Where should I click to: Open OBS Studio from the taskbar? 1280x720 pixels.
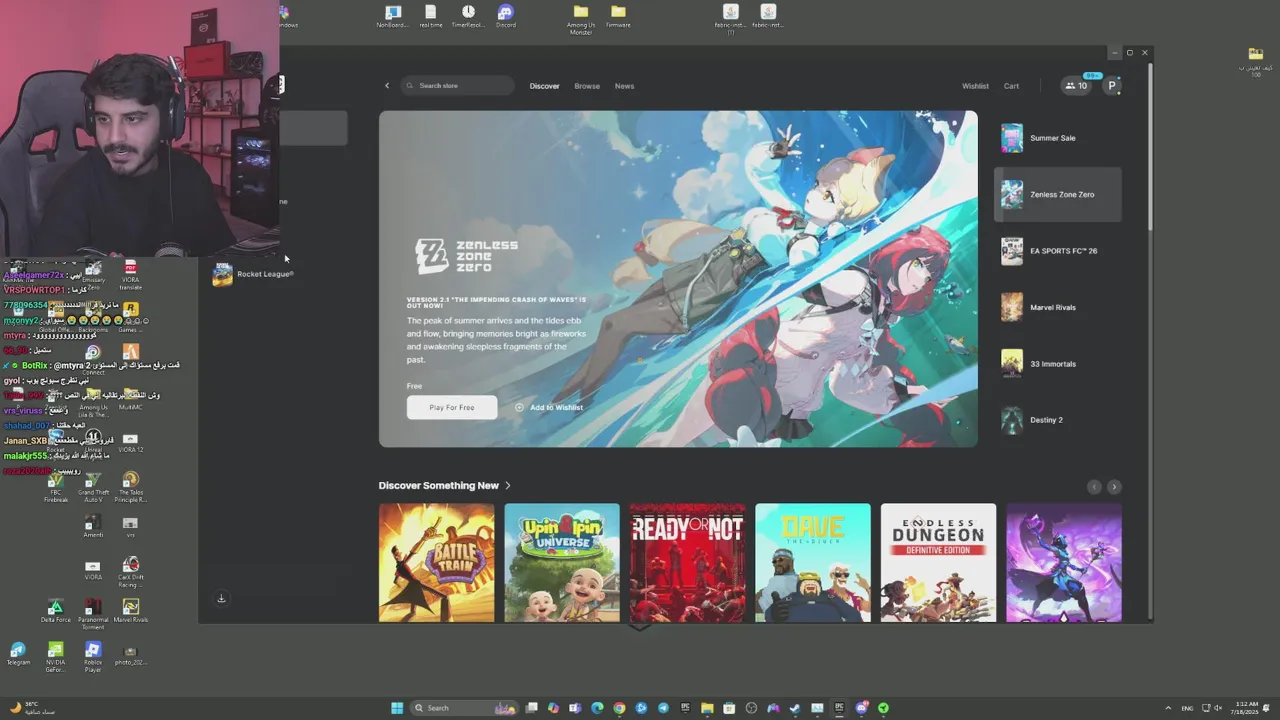751,708
